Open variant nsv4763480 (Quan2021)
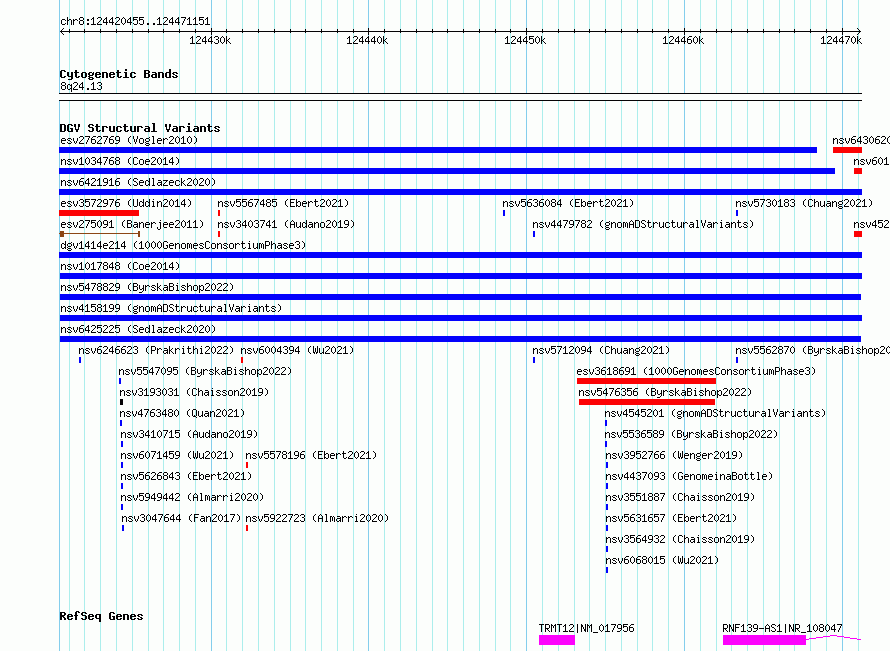890x651 pixels. [182, 413]
